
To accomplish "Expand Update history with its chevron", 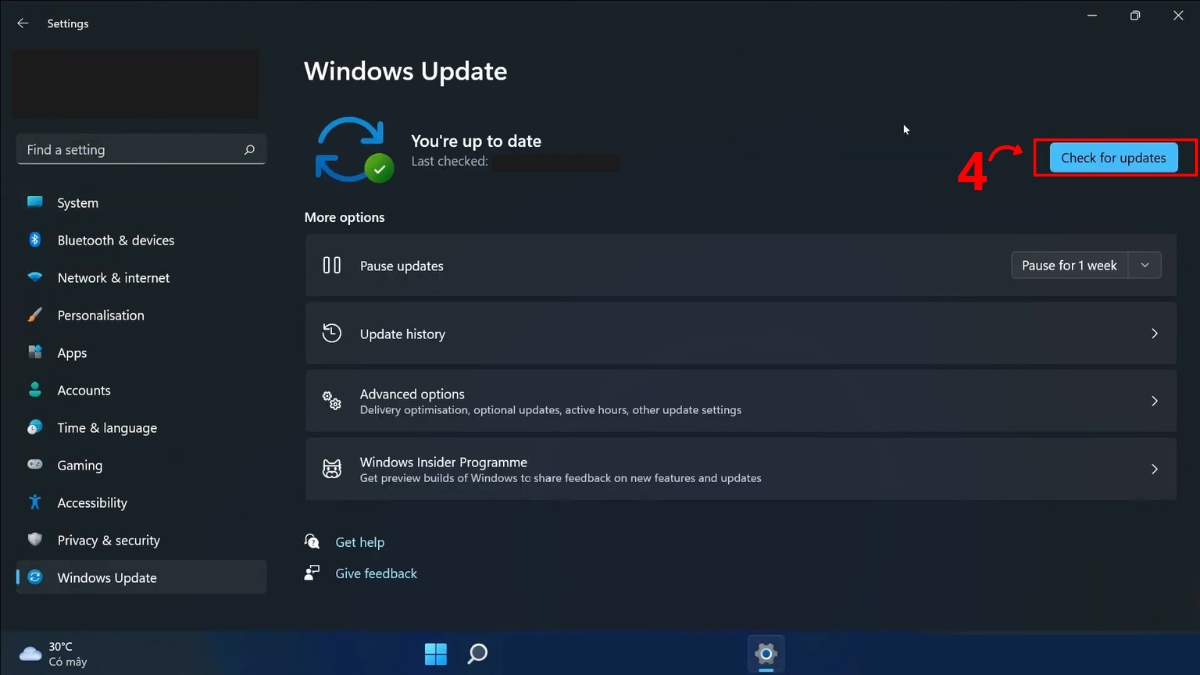I will (1154, 333).
